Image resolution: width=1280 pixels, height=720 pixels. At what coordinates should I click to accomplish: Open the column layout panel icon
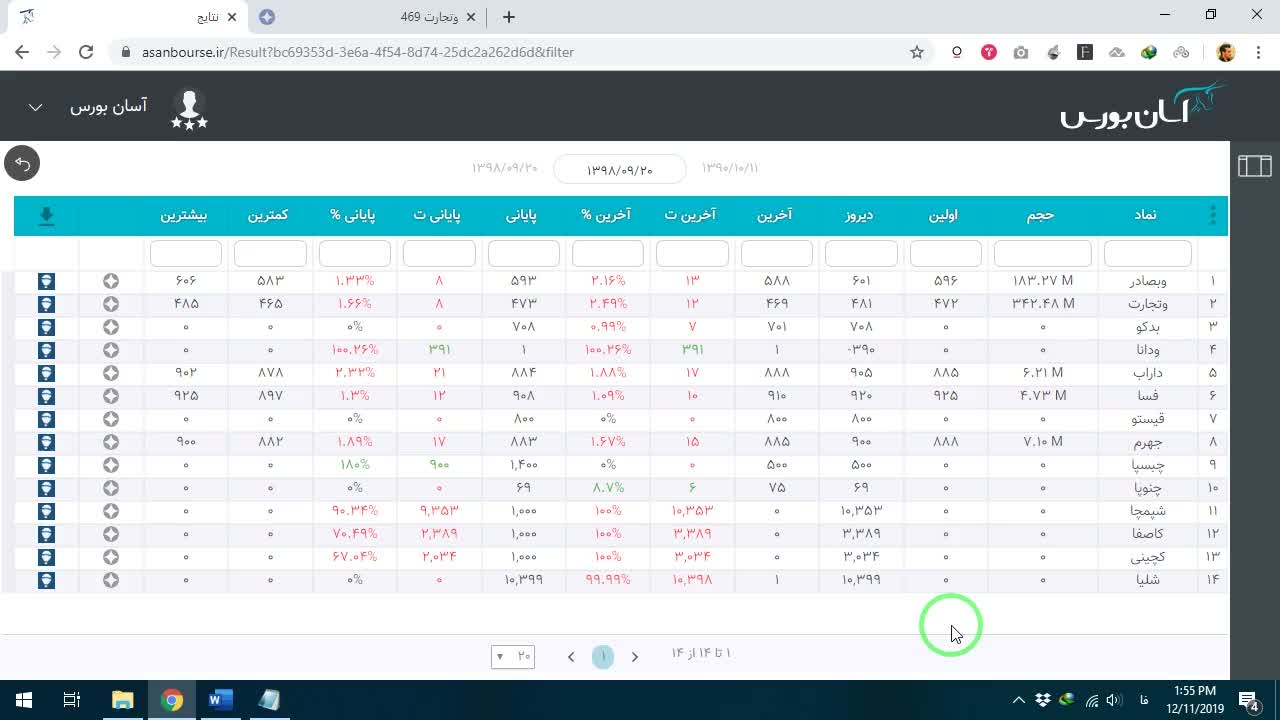pyautogui.click(x=1254, y=166)
